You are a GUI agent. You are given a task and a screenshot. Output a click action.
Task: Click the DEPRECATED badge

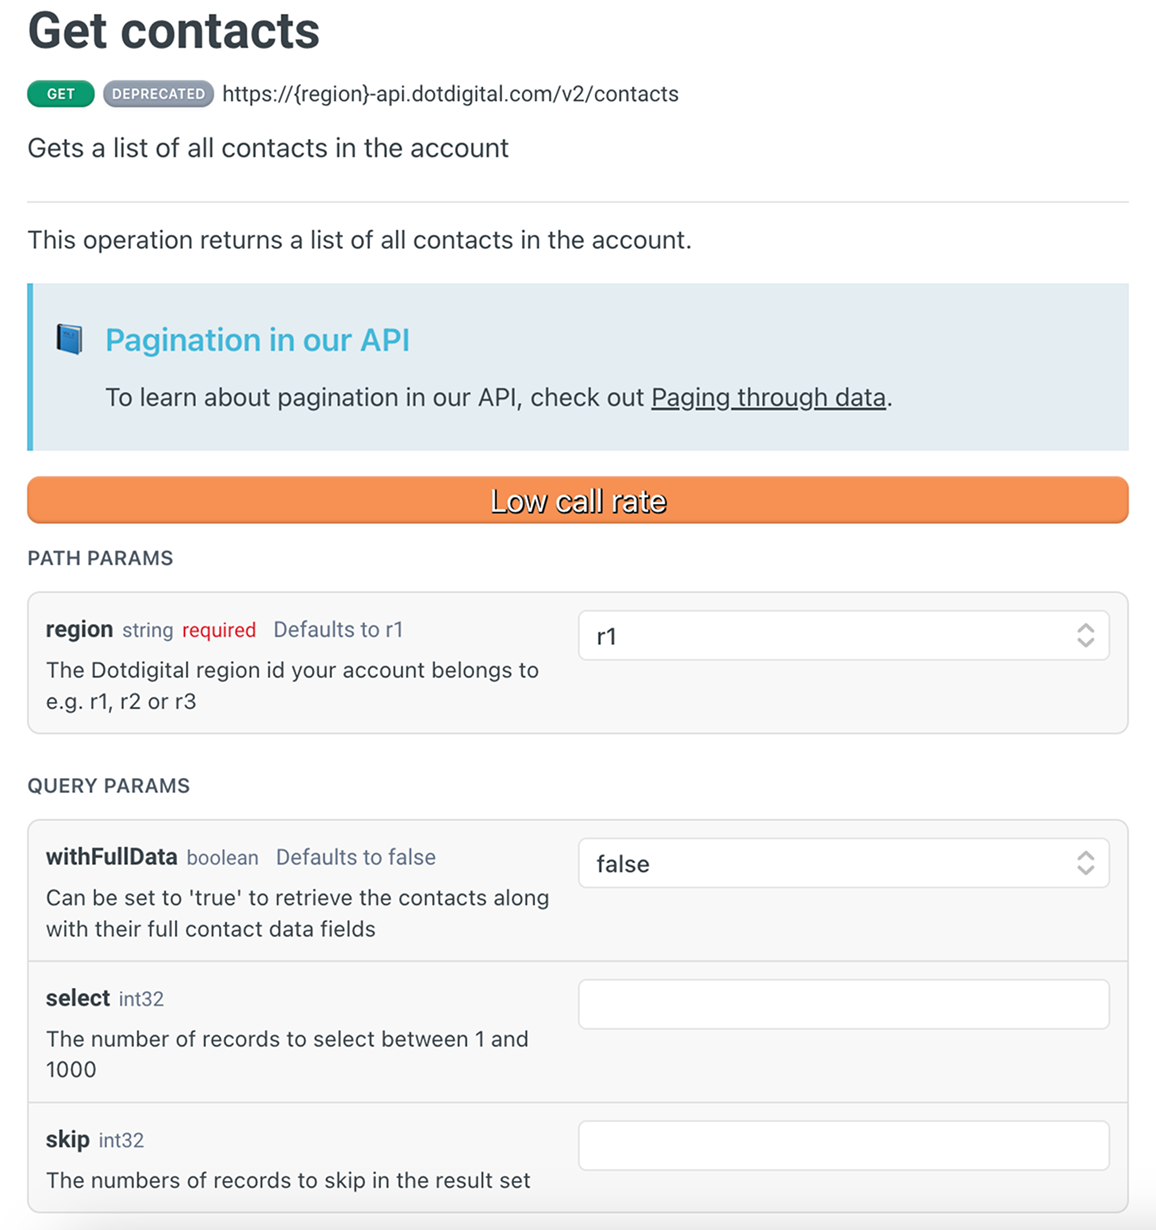[x=158, y=94]
